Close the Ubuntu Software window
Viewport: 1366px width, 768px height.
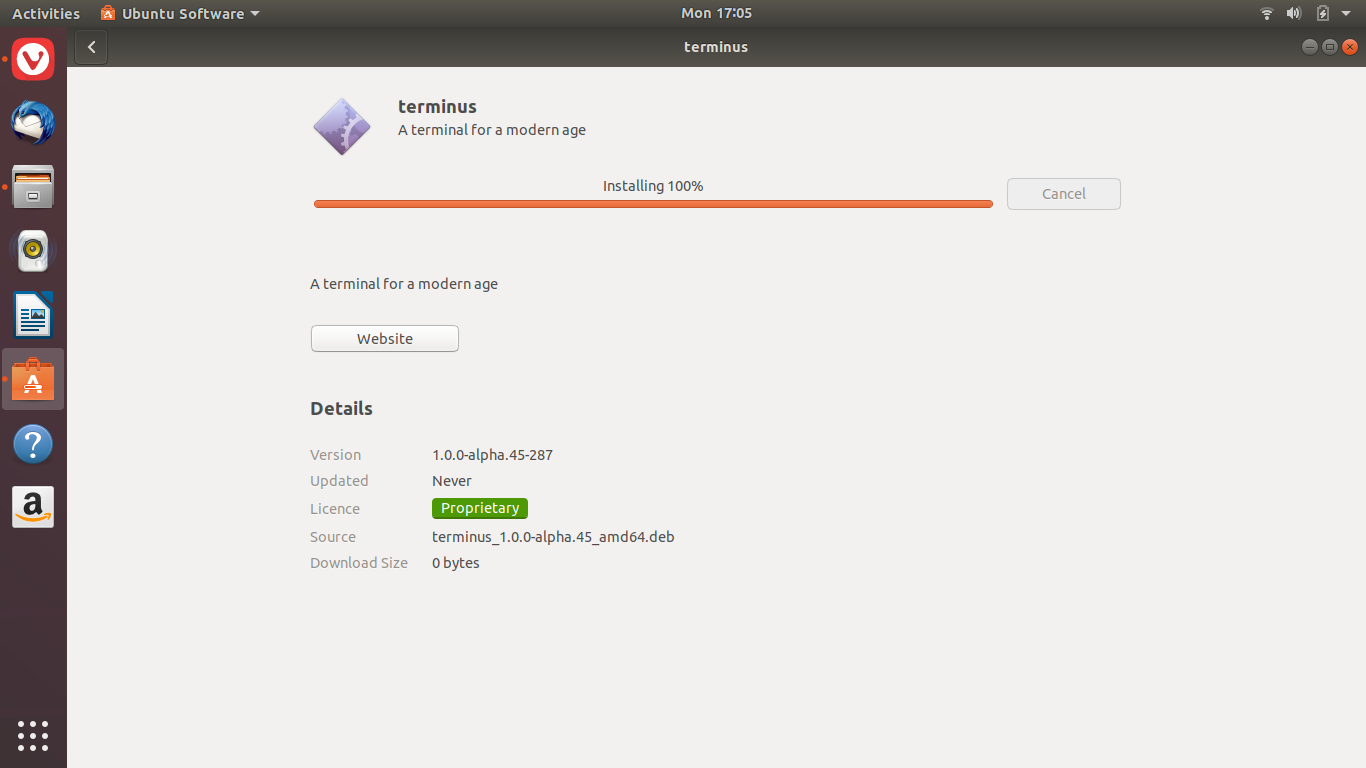[x=1349, y=47]
